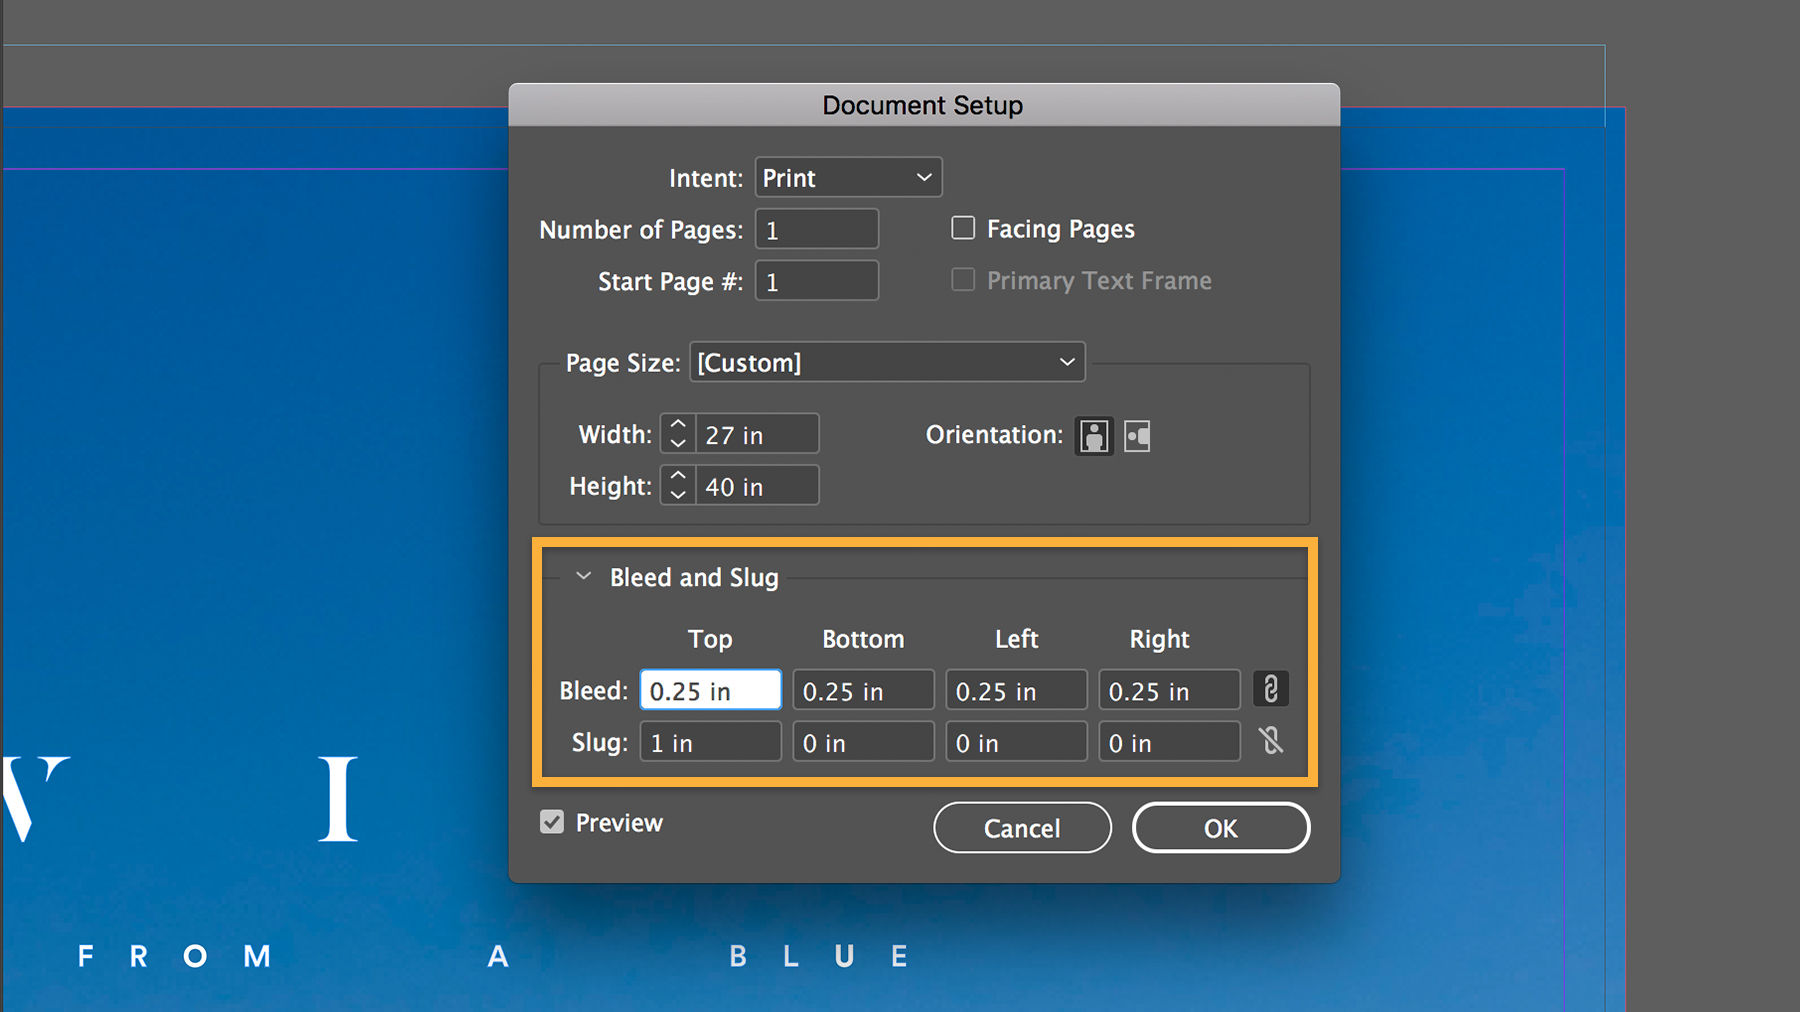Uncheck the Preview checkbox
The image size is (1800, 1012).
click(x=552, y=821)
